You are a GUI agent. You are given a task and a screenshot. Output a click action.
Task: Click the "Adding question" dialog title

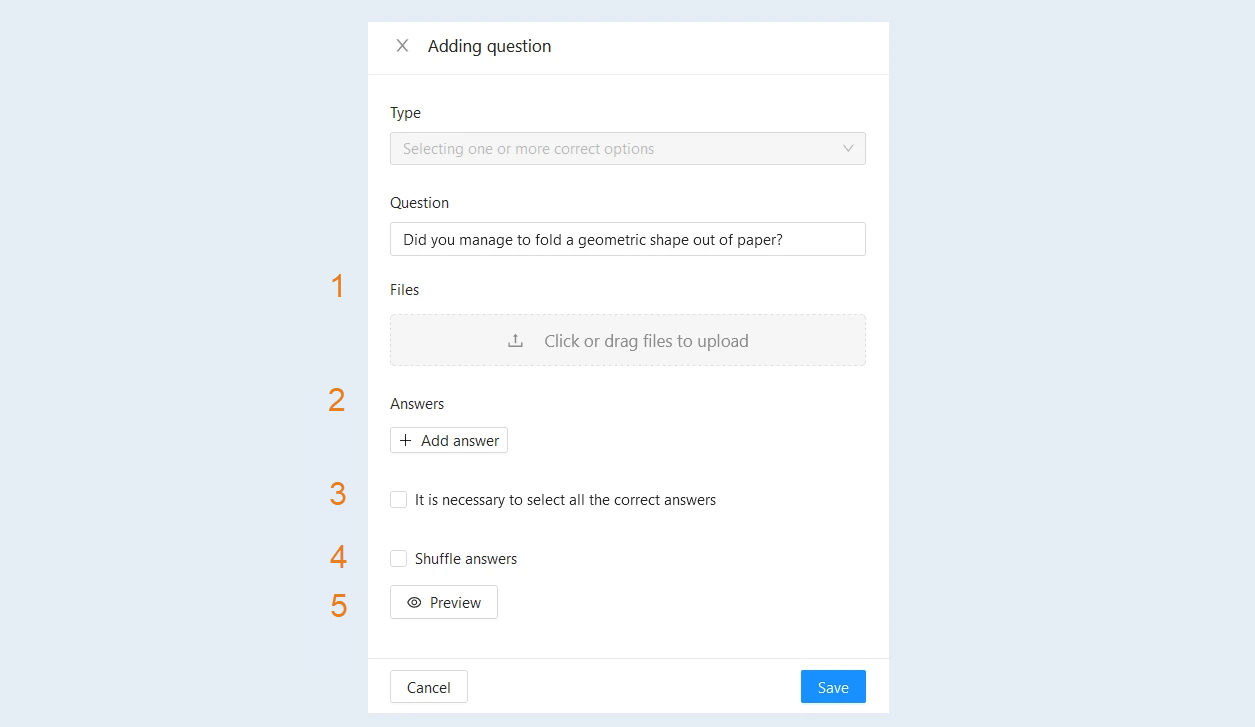click(x=490, y=46)
